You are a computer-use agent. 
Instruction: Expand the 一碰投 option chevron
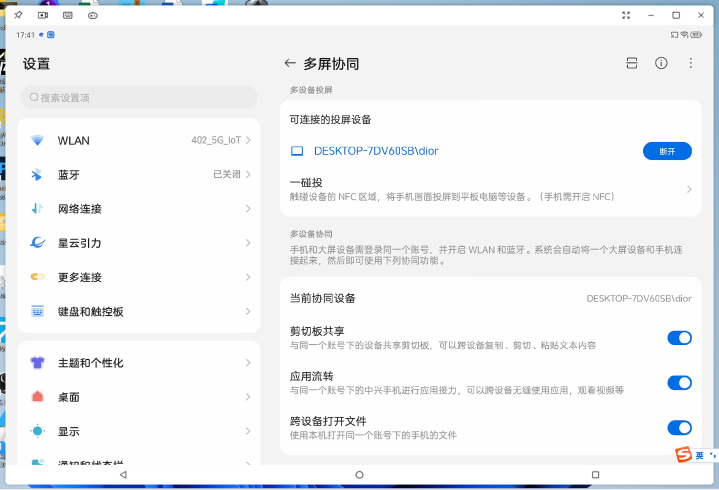tap(689, 189)
